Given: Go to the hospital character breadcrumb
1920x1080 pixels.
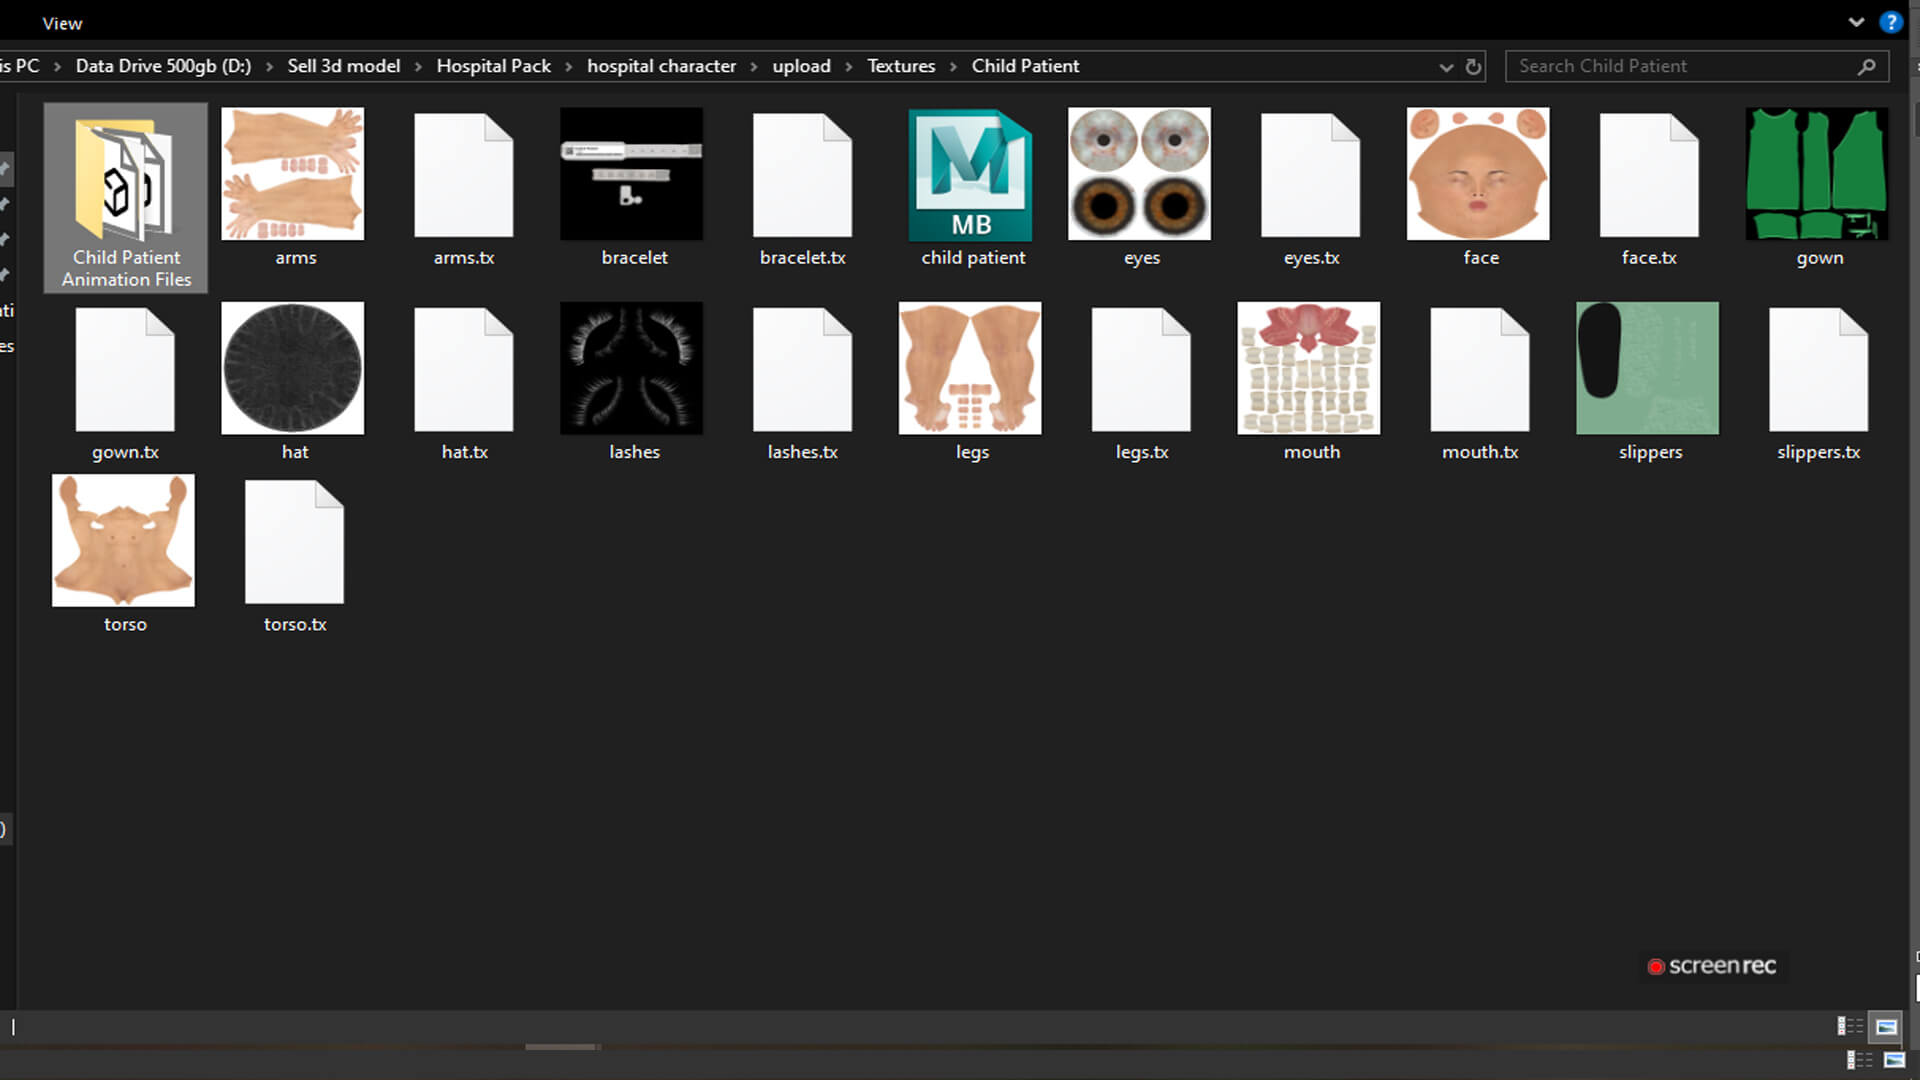Looking at the screenshot, I should (x=661, y=66).
